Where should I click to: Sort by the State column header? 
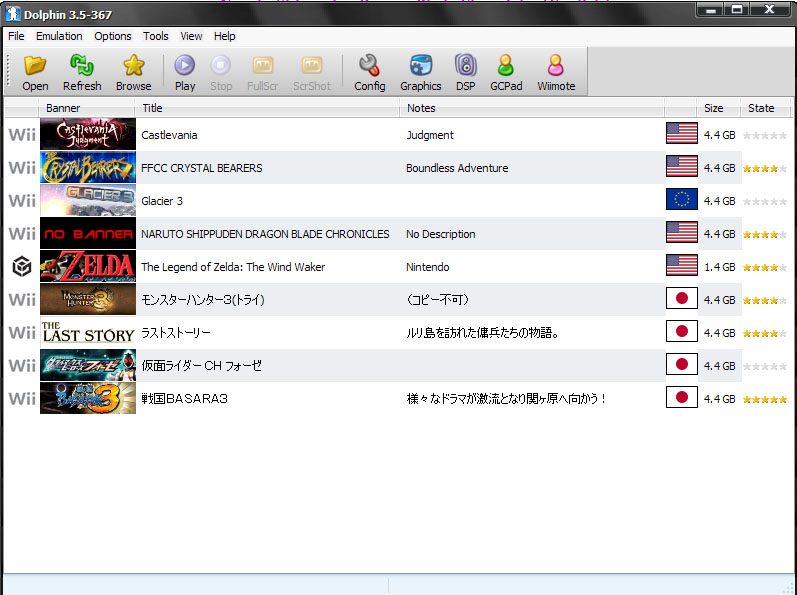click(x=766, y=108)
